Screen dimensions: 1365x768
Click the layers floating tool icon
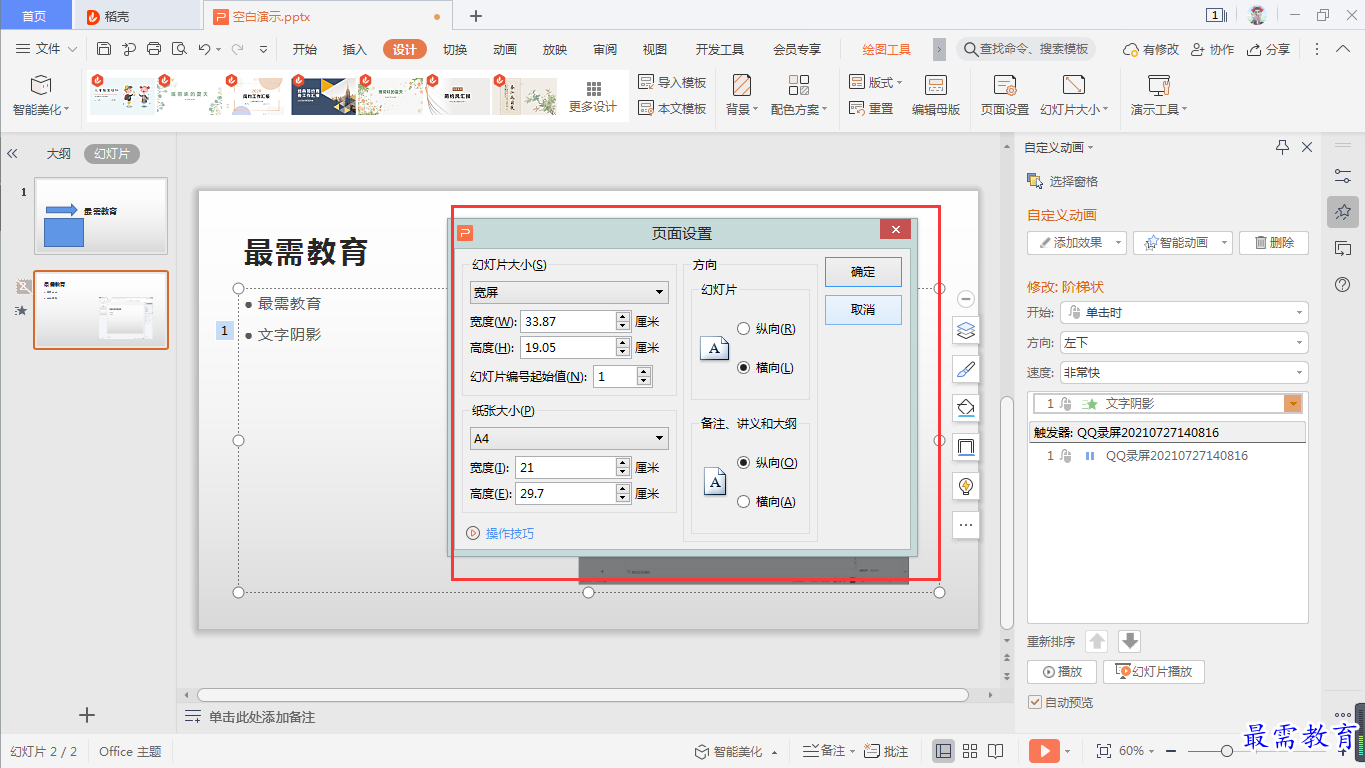click(966, 330)
